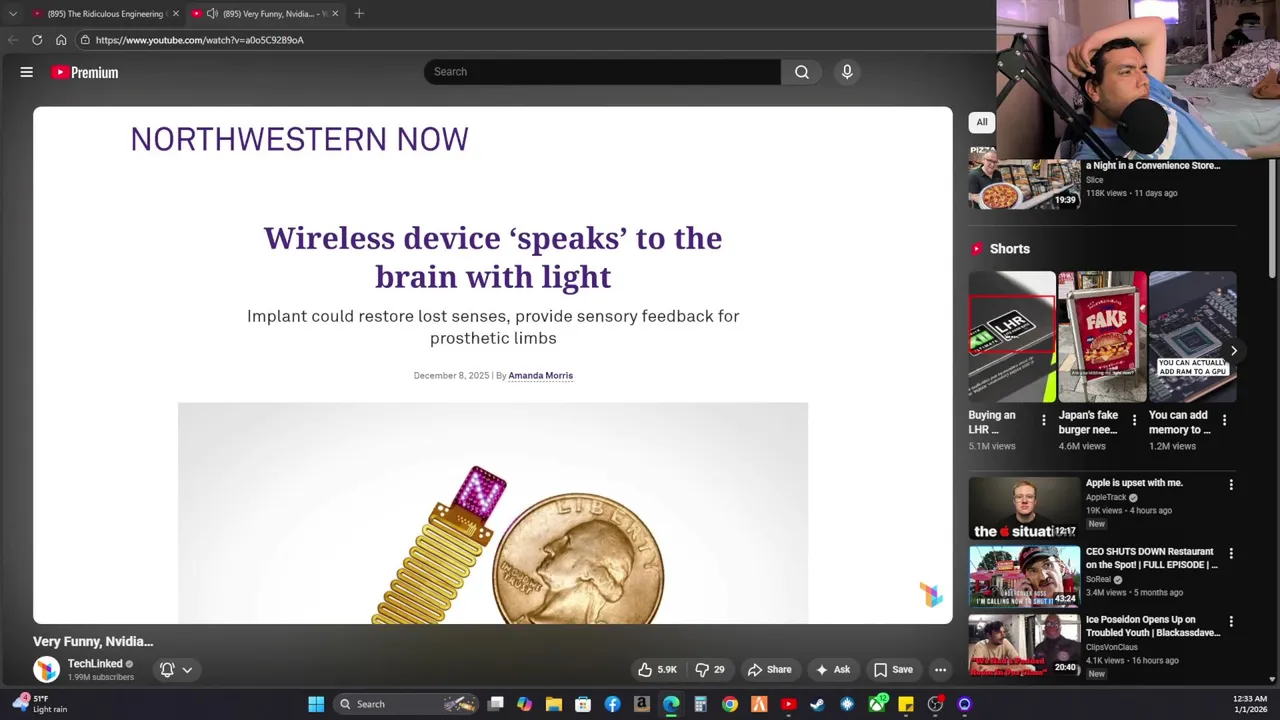Expand the browser tab search dropdown
The width and height of the screenshot is (1280, 720).
tap(12, 13)
